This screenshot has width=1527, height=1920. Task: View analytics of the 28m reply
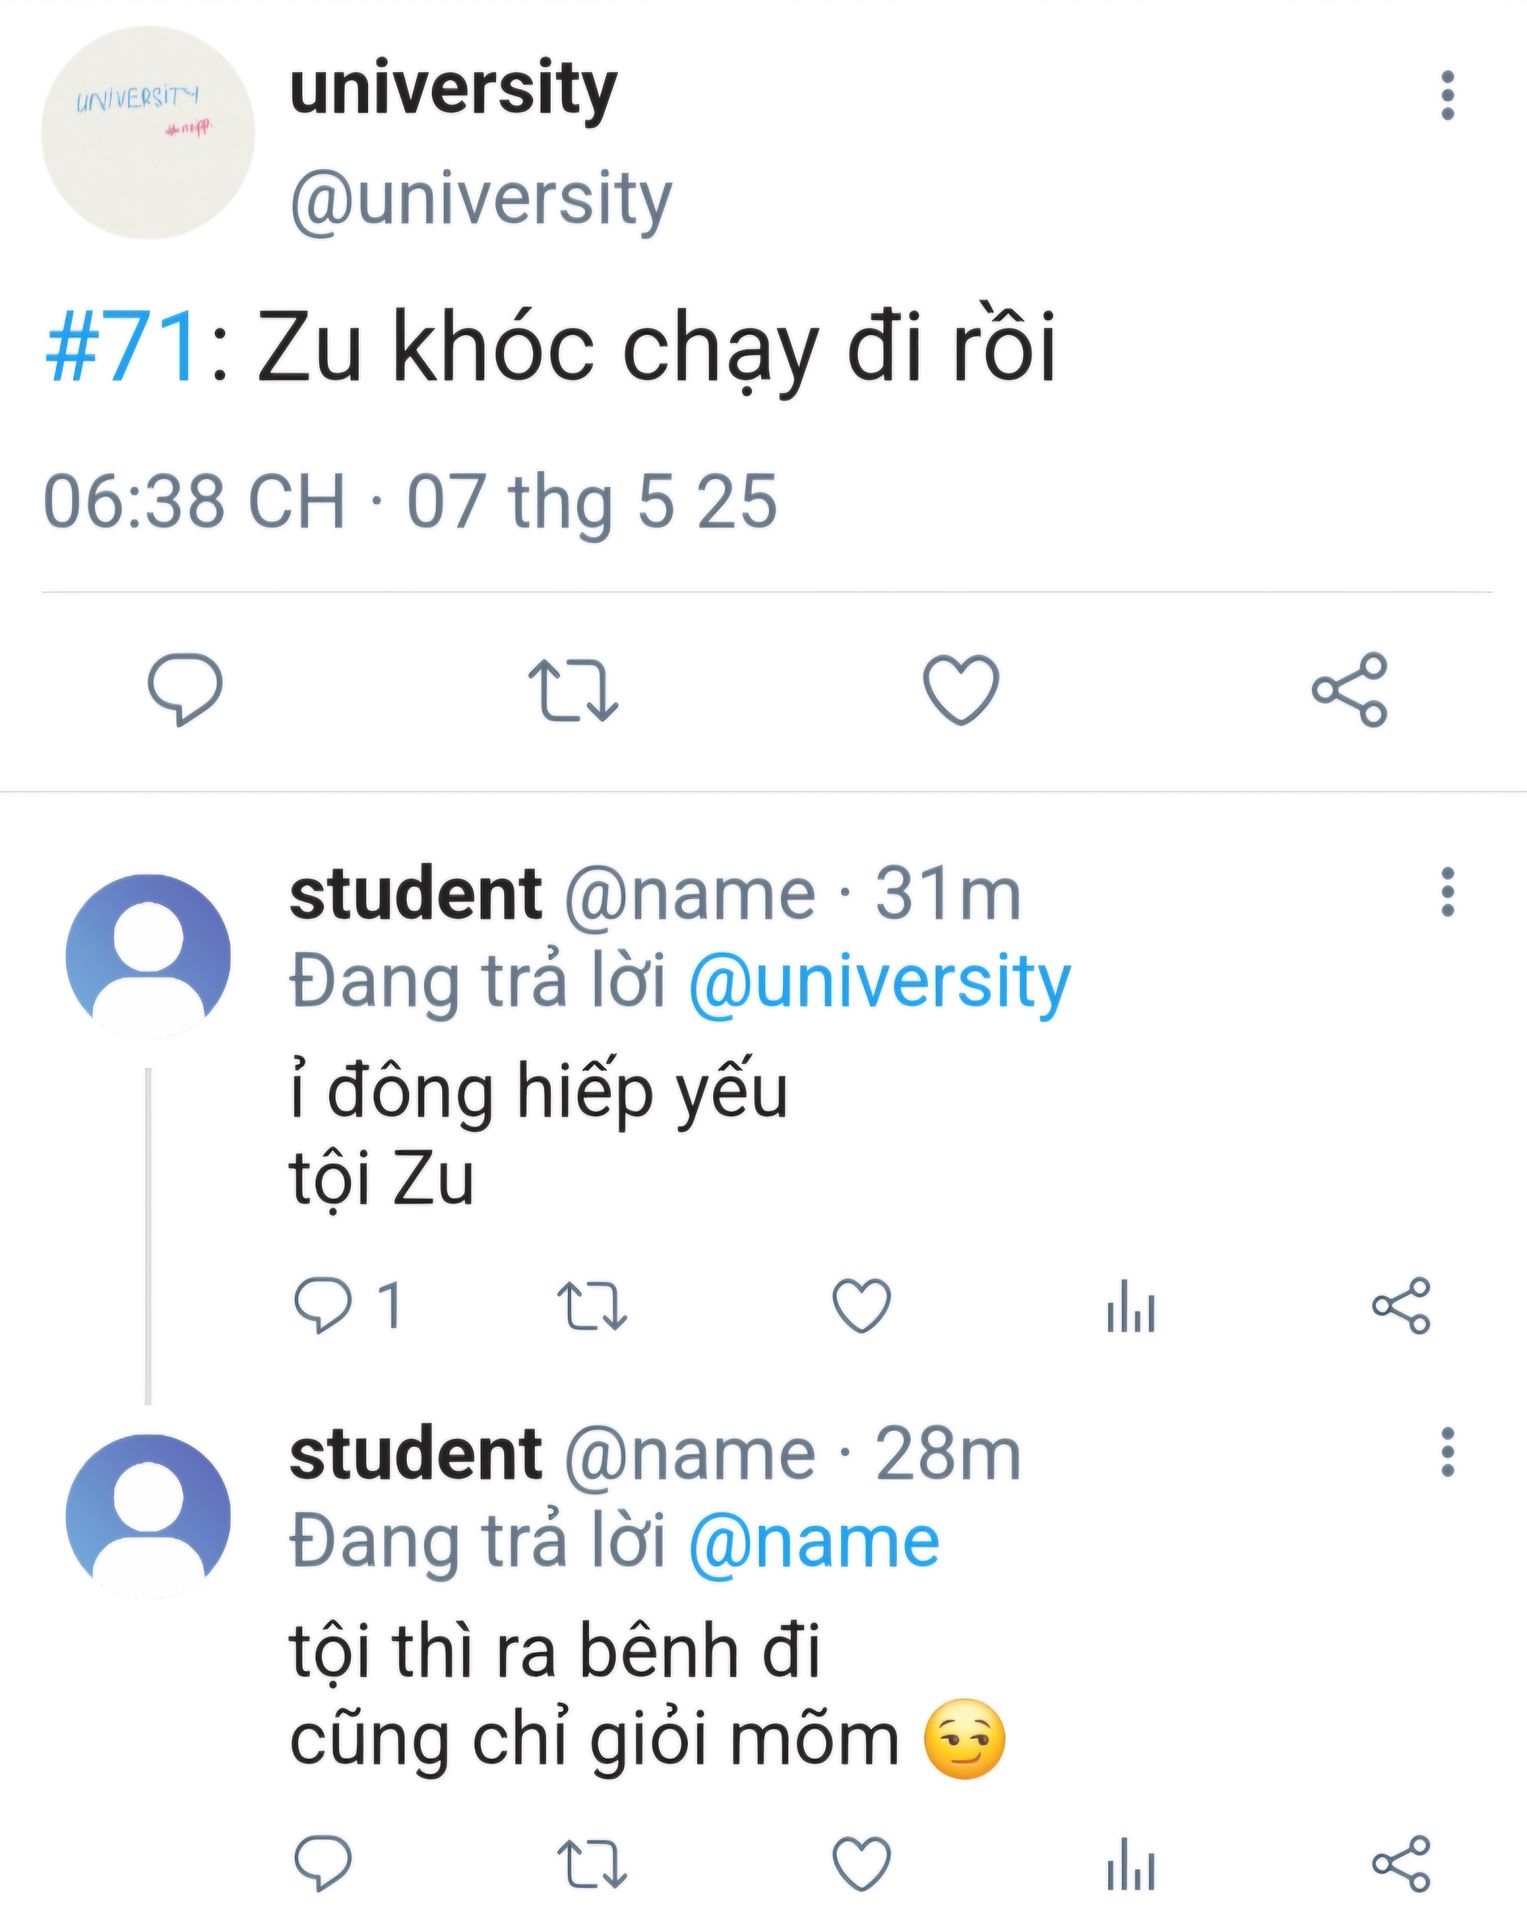pyautogui.click(x=1131, y=1864)
